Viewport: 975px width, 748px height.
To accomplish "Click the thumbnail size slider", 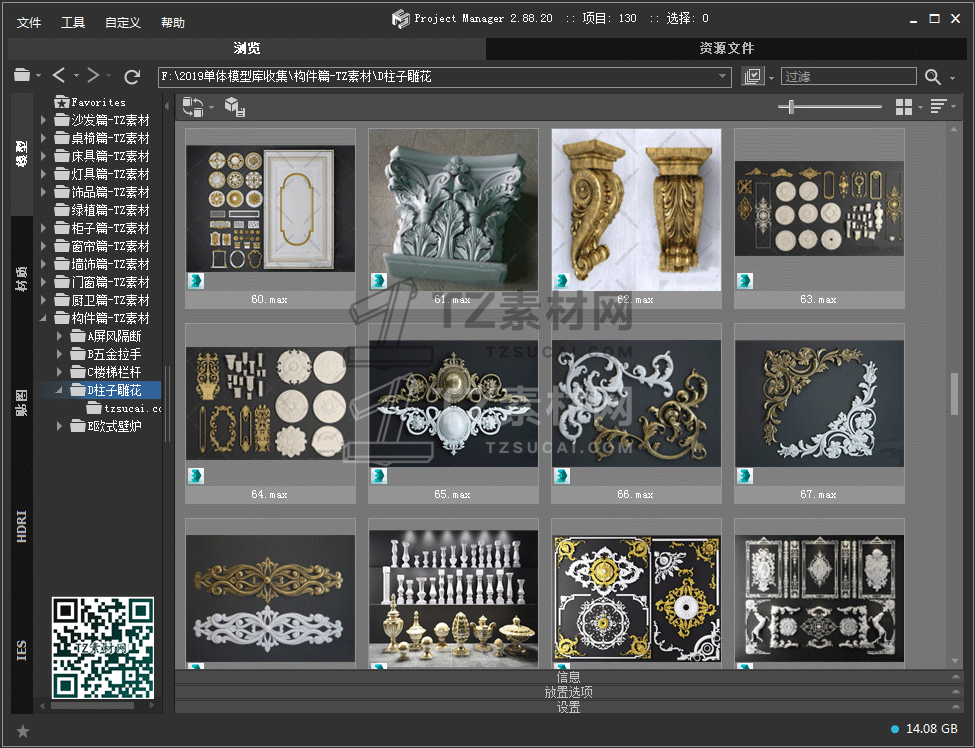I will pos(792,107).
